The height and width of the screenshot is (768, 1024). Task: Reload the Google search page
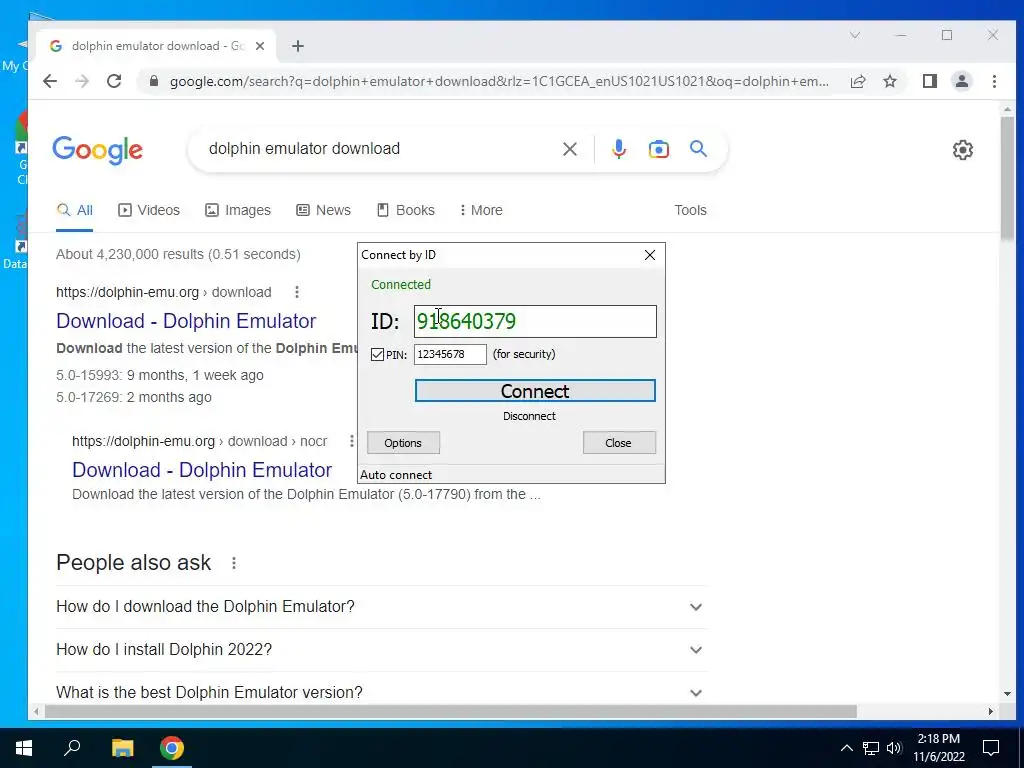point(114,81)
